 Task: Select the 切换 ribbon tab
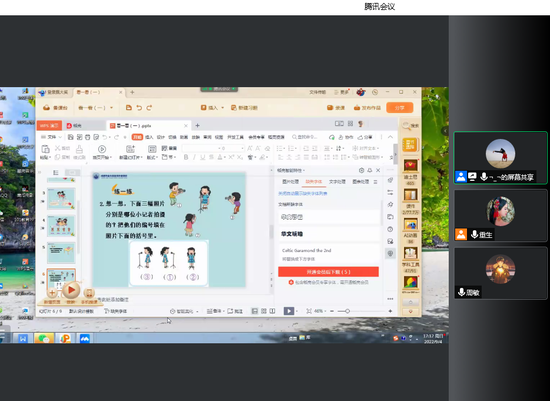(172, 137)
